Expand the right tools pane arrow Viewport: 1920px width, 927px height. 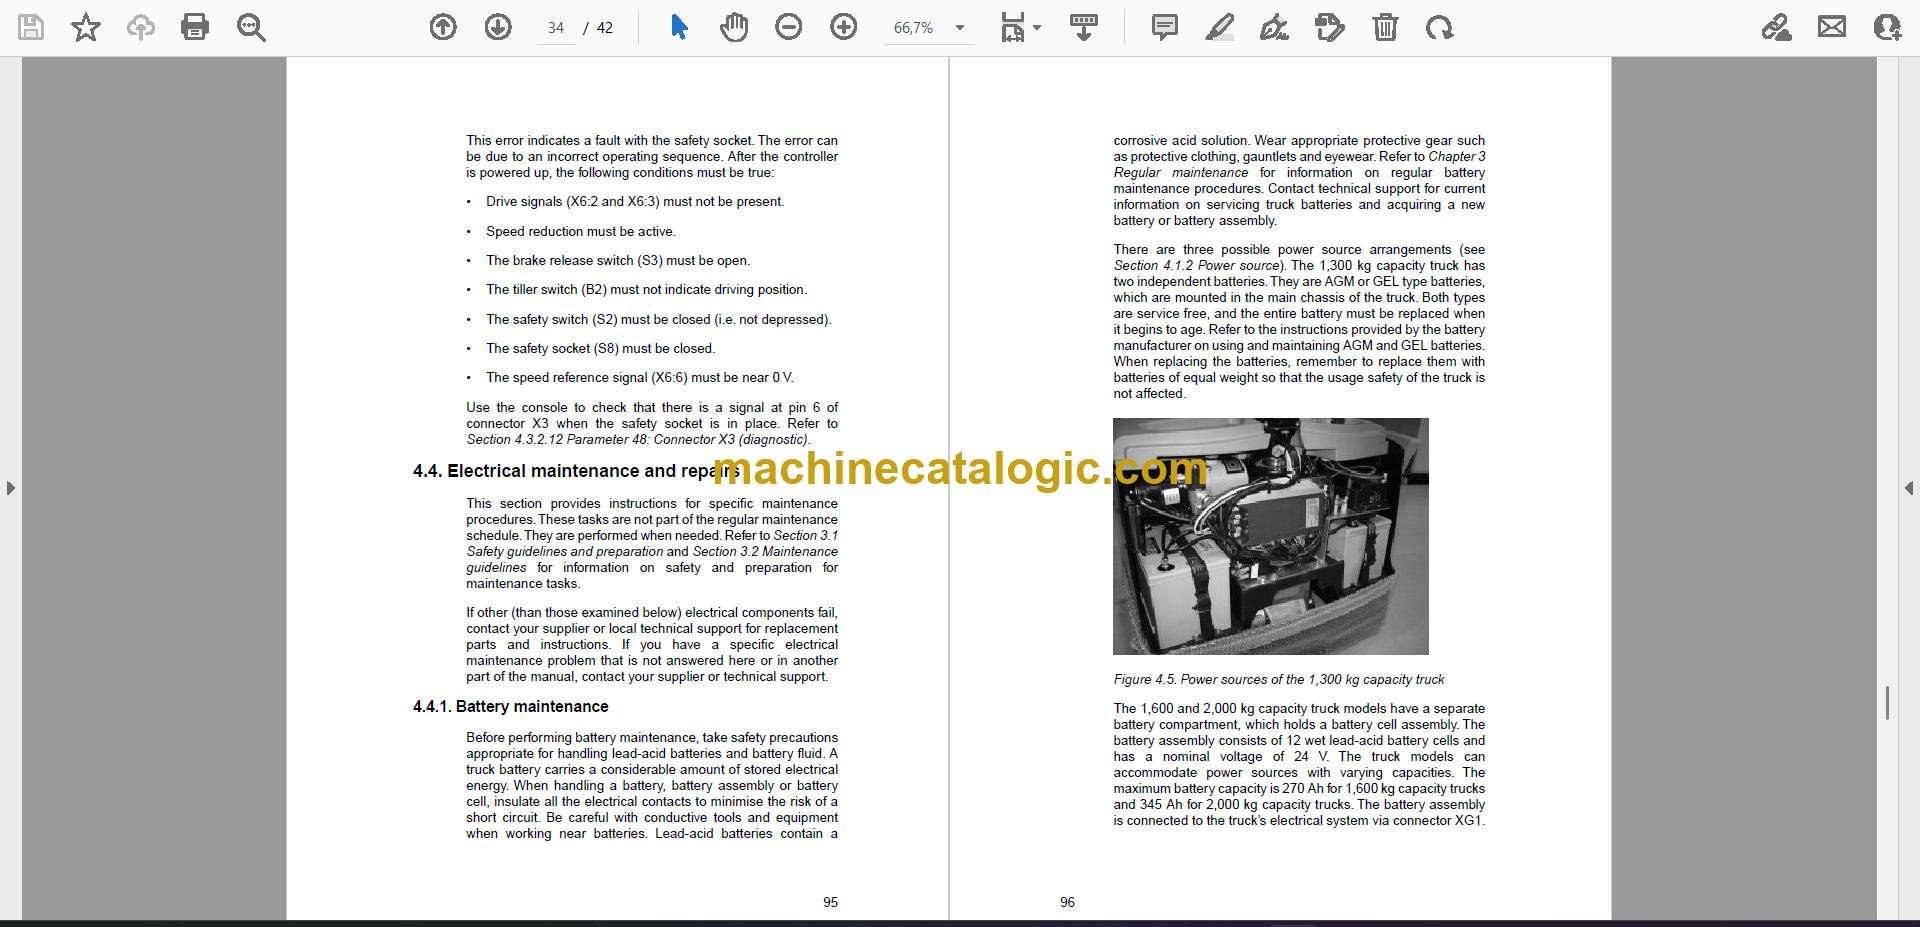click(1908, 488)
